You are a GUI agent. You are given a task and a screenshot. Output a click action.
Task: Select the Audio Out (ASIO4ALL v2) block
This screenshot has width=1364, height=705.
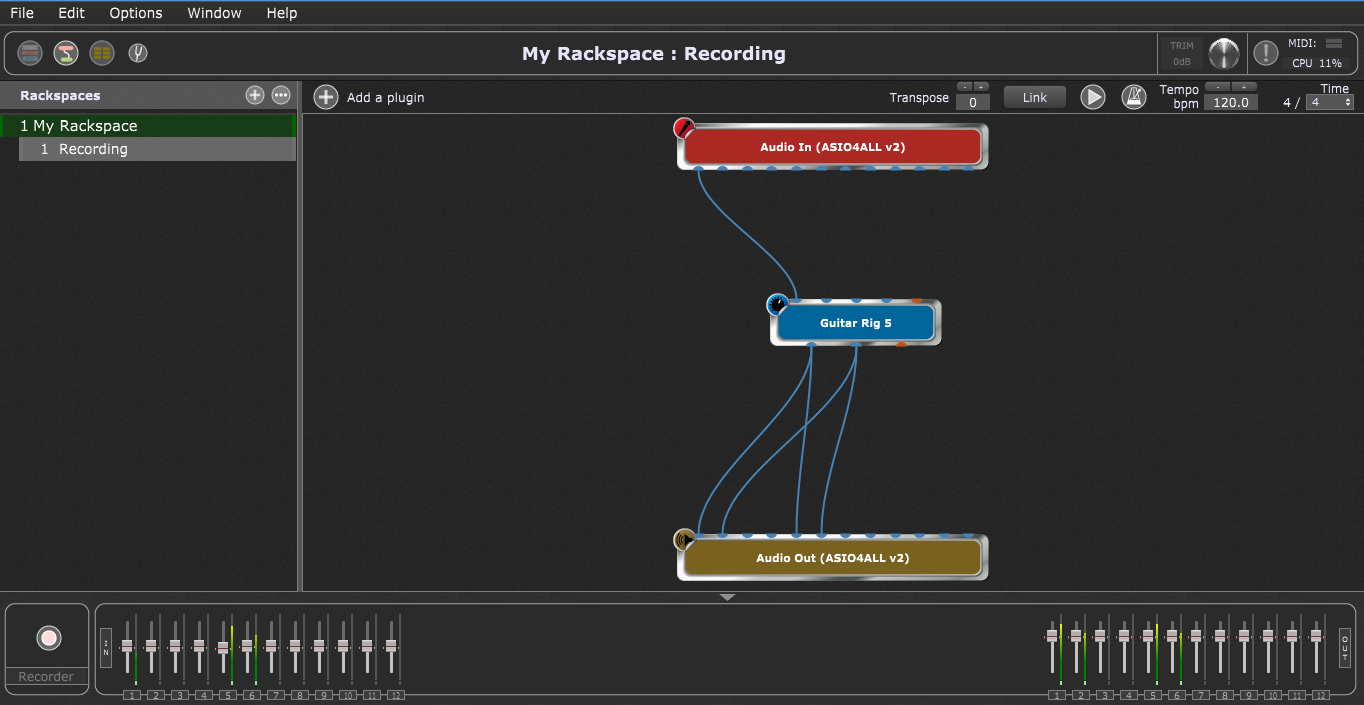coord(833,558)
